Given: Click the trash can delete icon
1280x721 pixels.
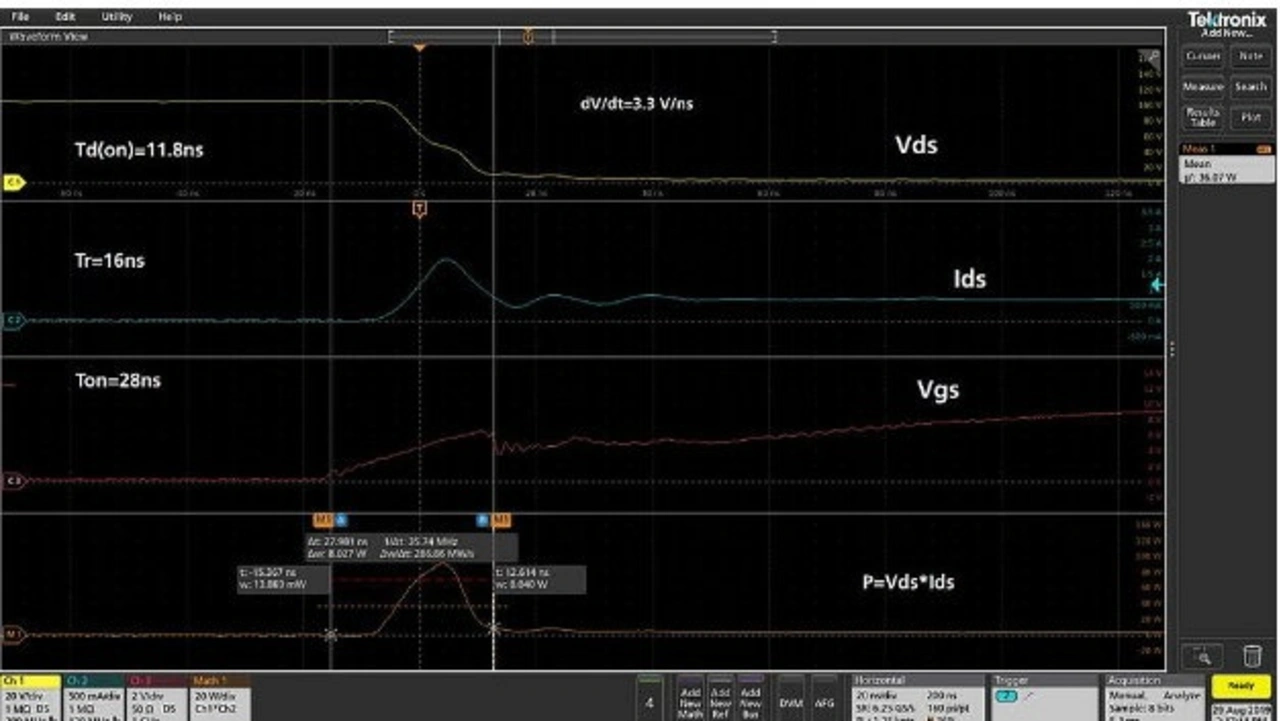Looking at the screenshot, I should click(x=1251, y=656).
